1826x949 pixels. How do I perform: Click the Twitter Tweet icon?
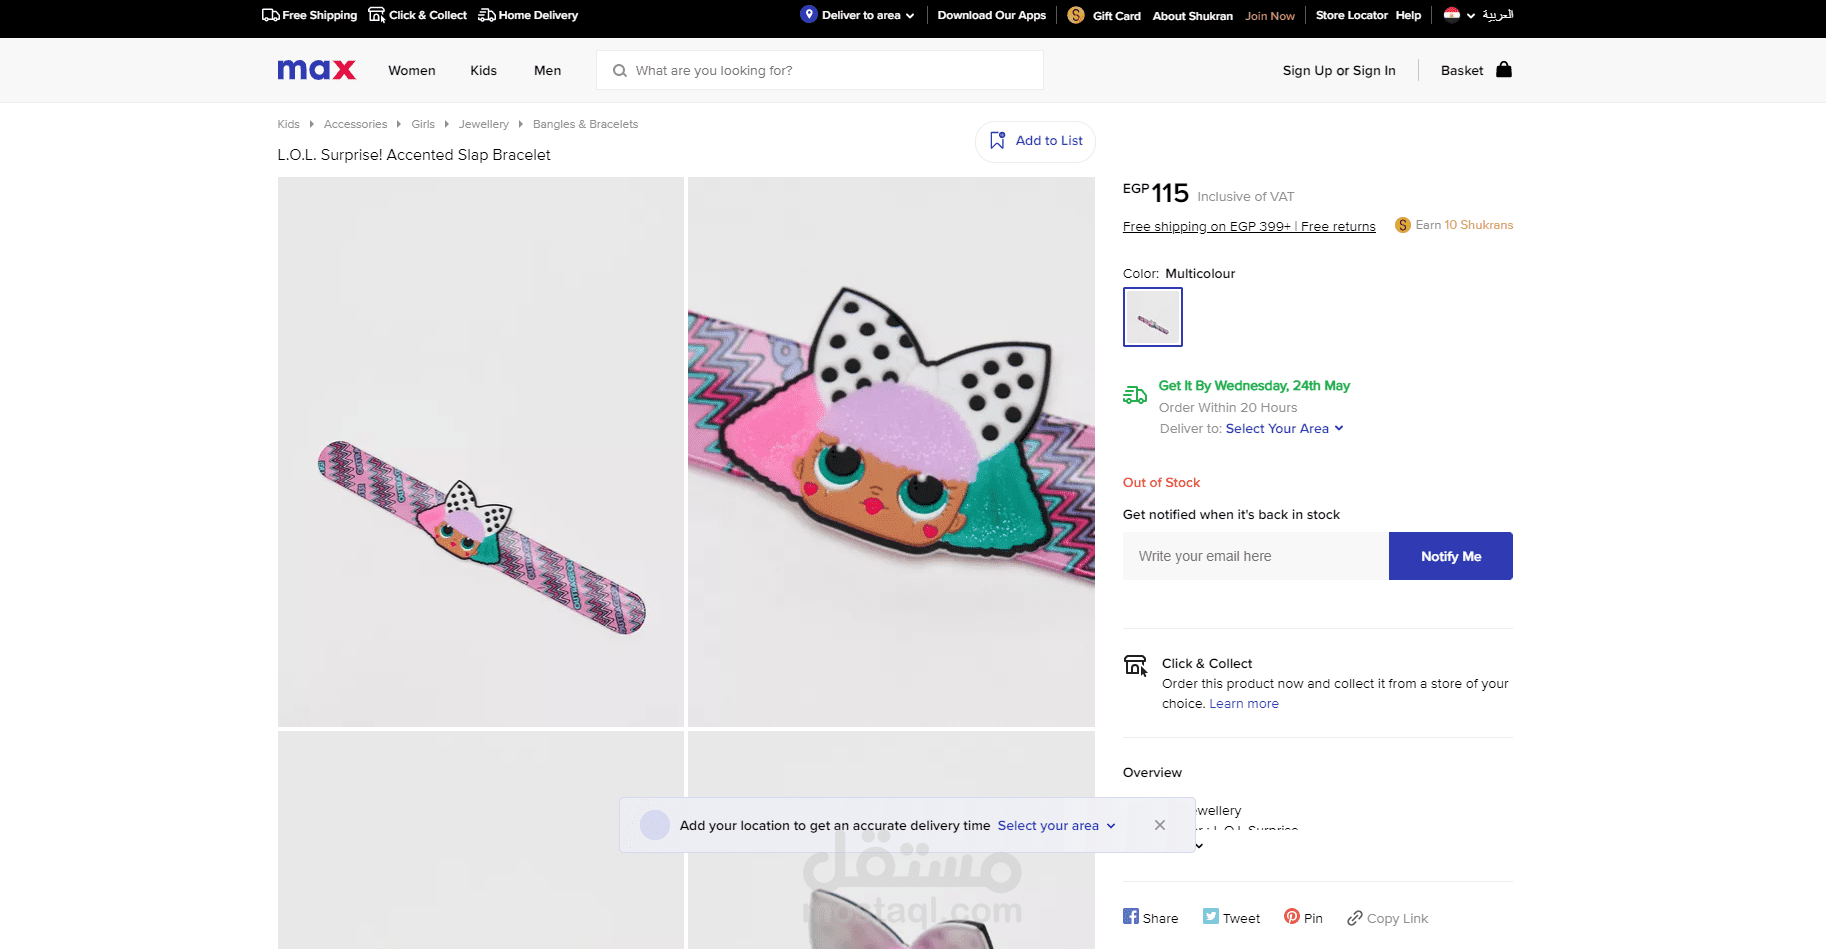click(1211, 916)
